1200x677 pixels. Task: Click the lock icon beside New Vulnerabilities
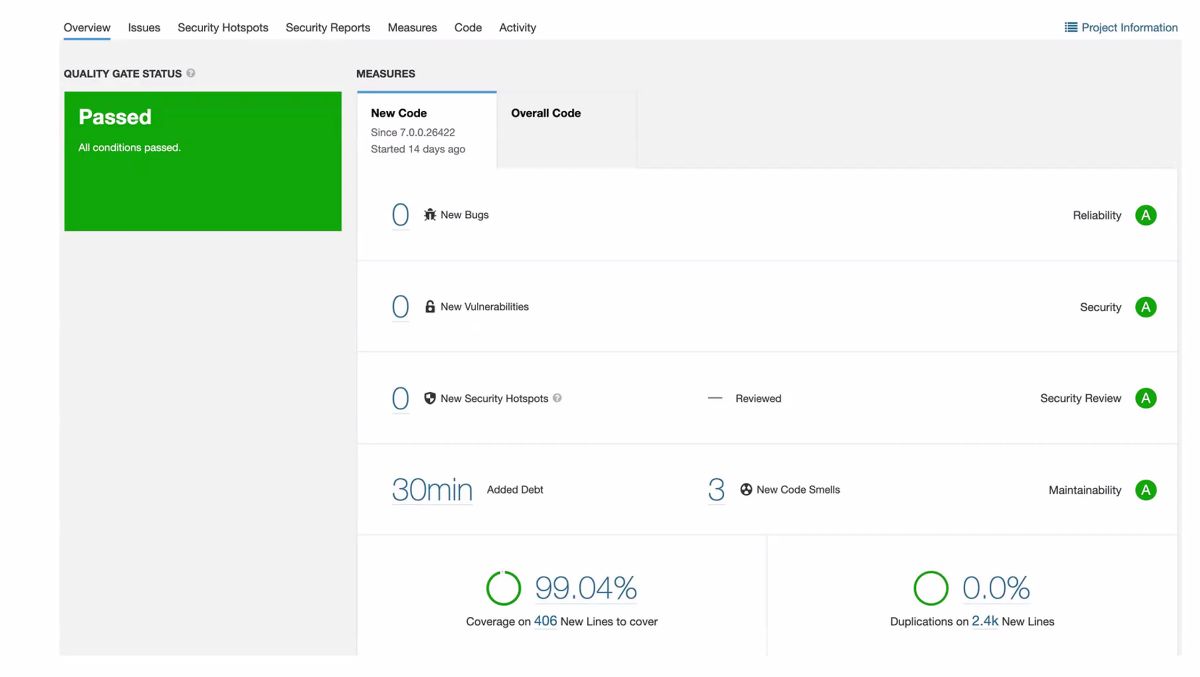click(x=430, y=307)
